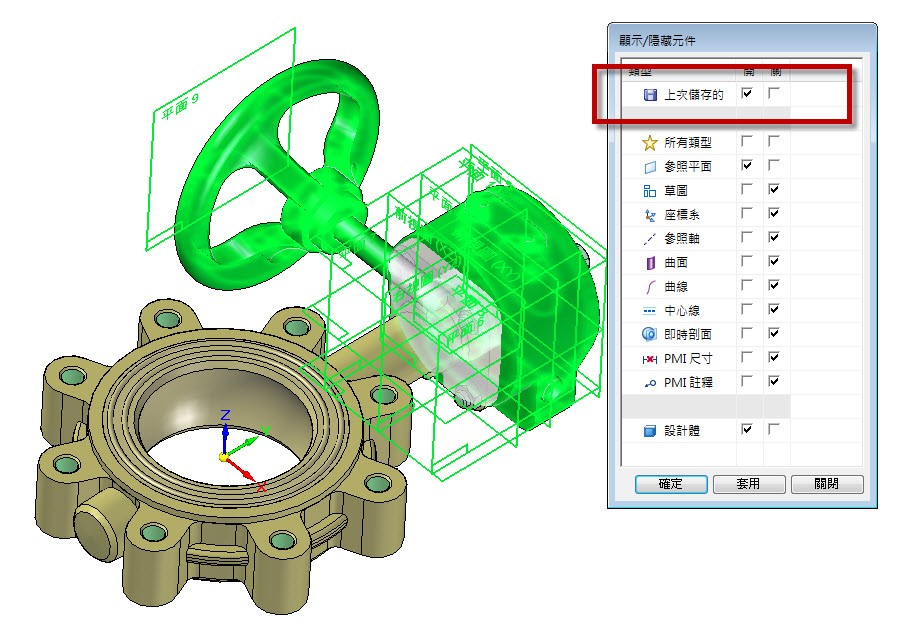Click the 上次儲存的 save icon
The width and height of the screenshot is (908, 628).
[x=650, y=94]
